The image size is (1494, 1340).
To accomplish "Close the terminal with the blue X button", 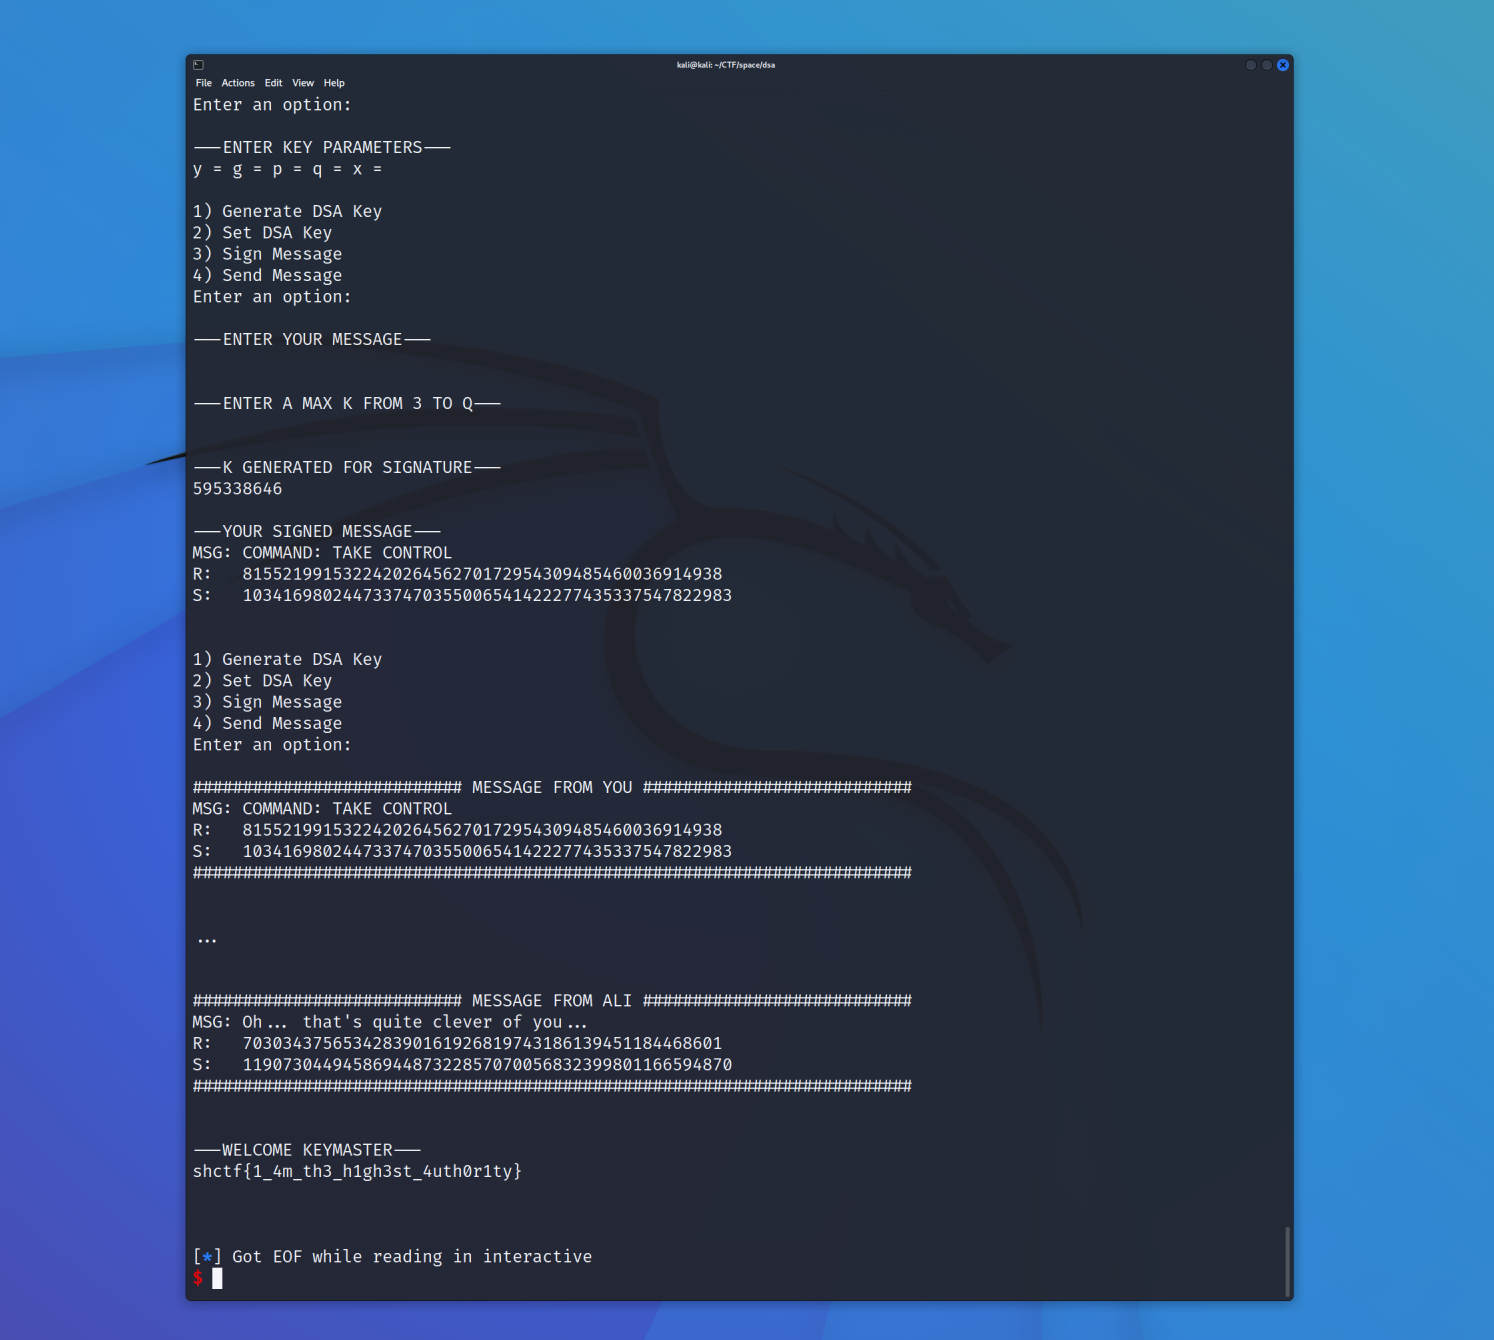I will pyautogui.click(x=1283, y=65).
